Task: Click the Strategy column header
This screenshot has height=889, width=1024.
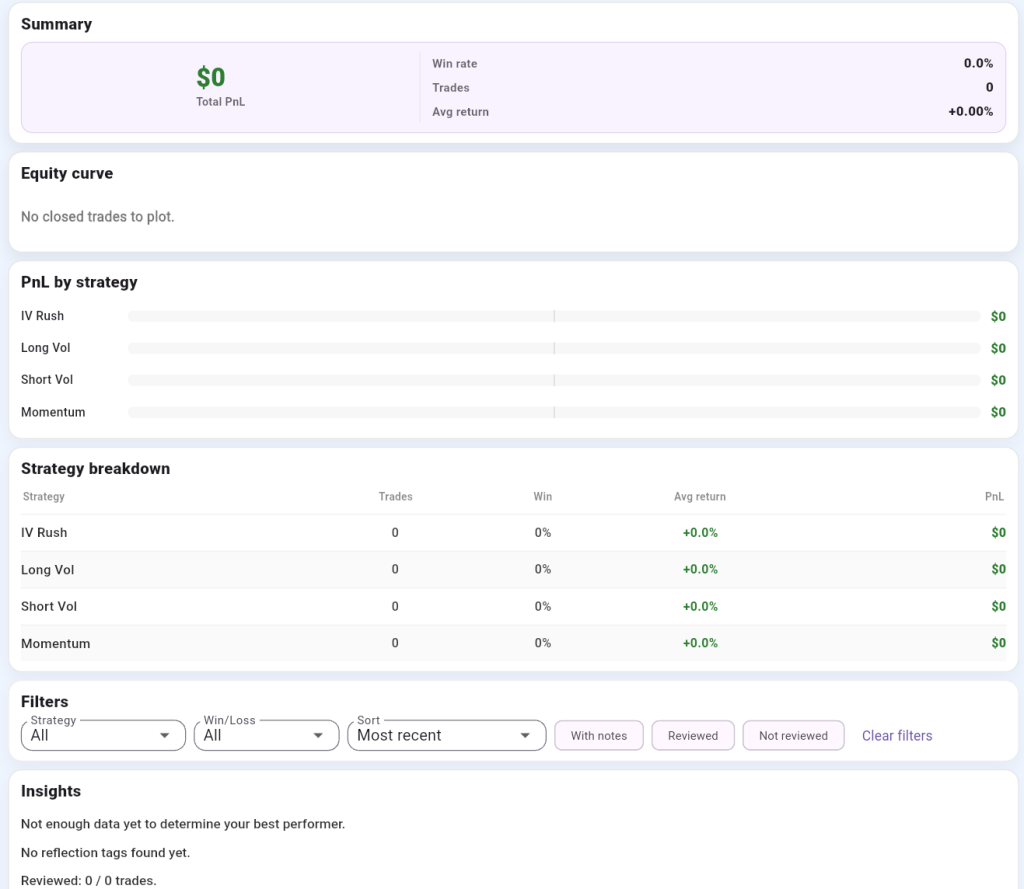Action: [x=44, y=496]
